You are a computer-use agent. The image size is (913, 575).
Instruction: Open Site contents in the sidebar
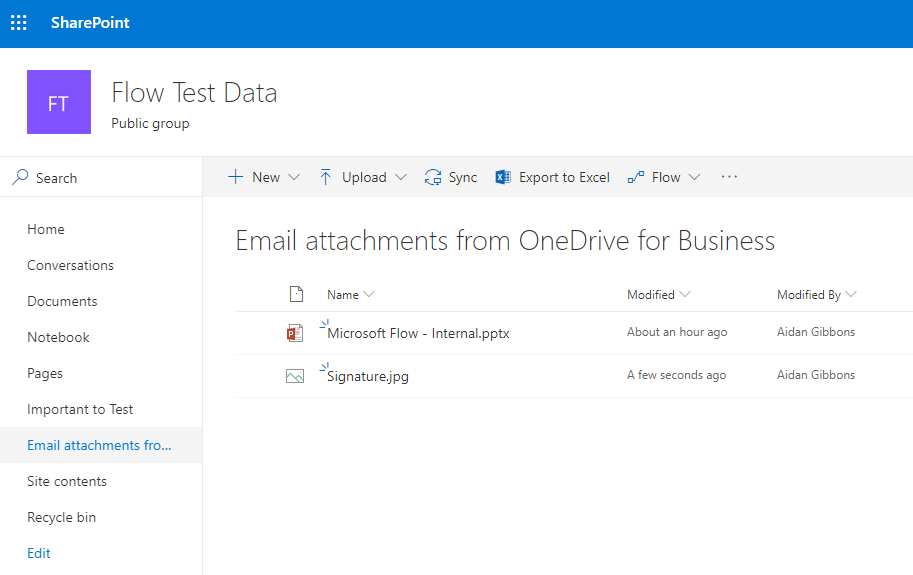(67, 481)
